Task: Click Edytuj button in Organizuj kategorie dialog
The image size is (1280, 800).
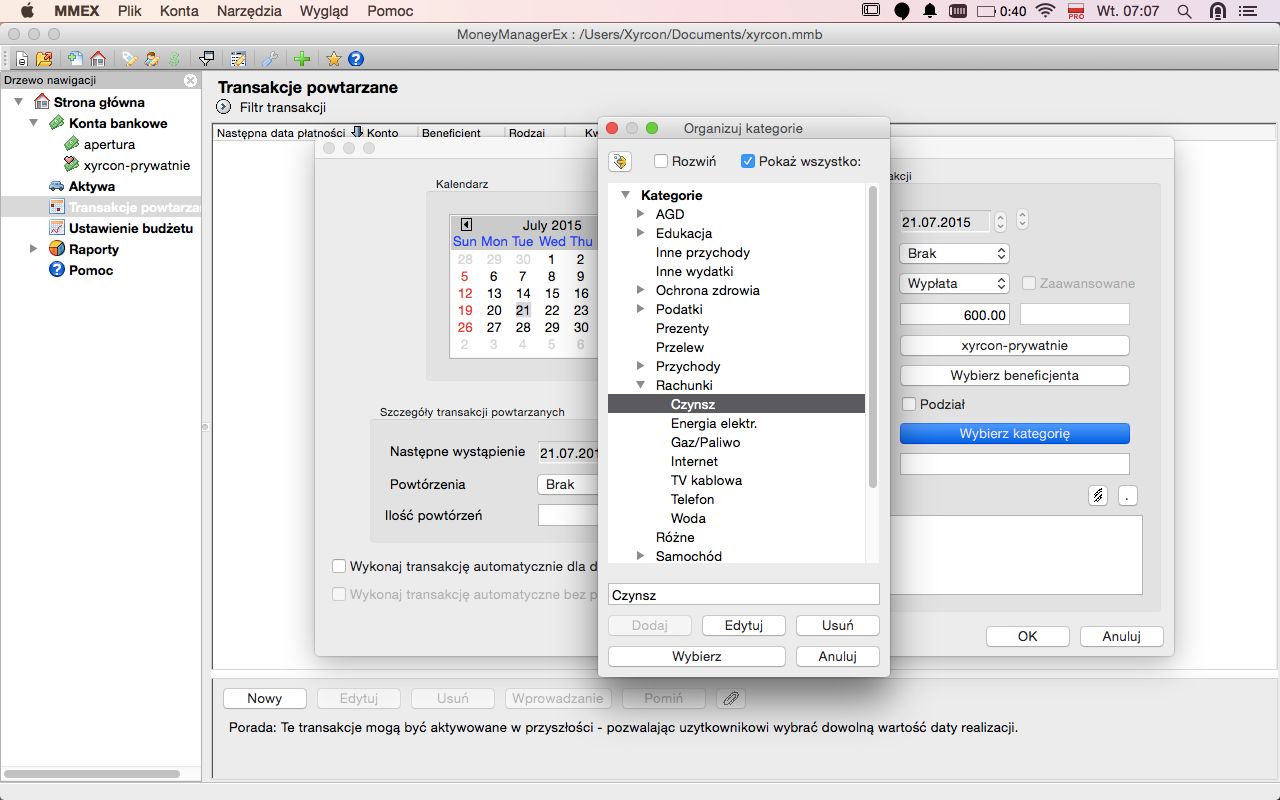Action: pos(744,625)
